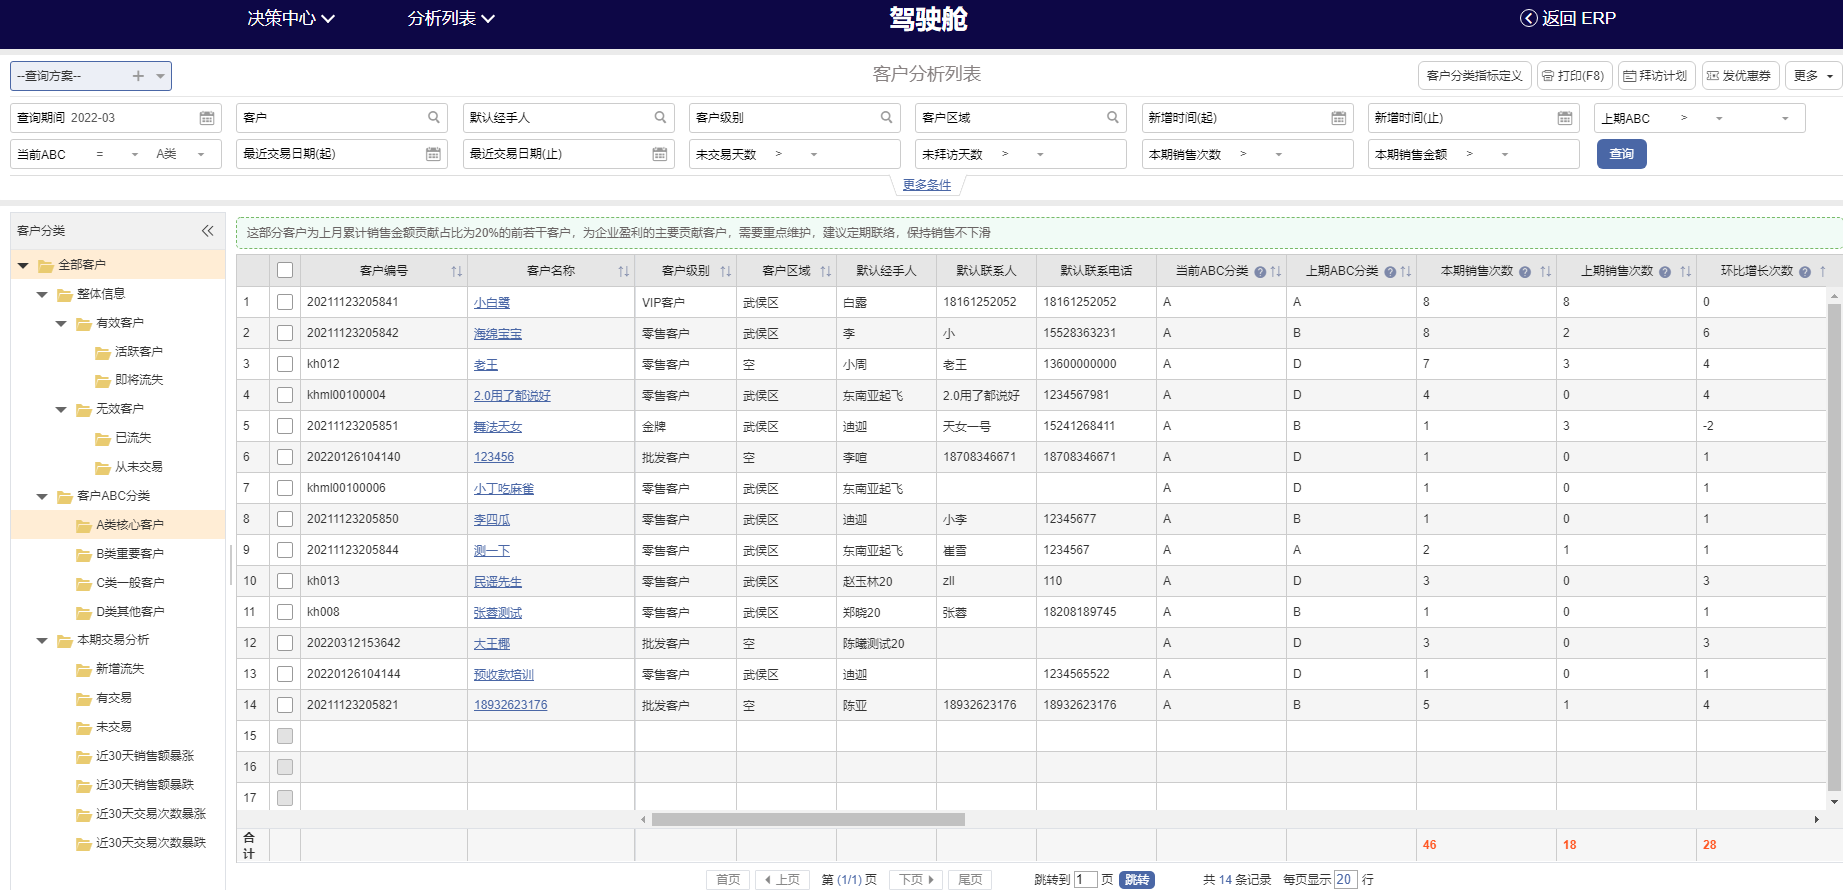This screenshot has width=1843, height=890.
Task: Open the 决策中心 top menu
Action: [x=290, y=18]
